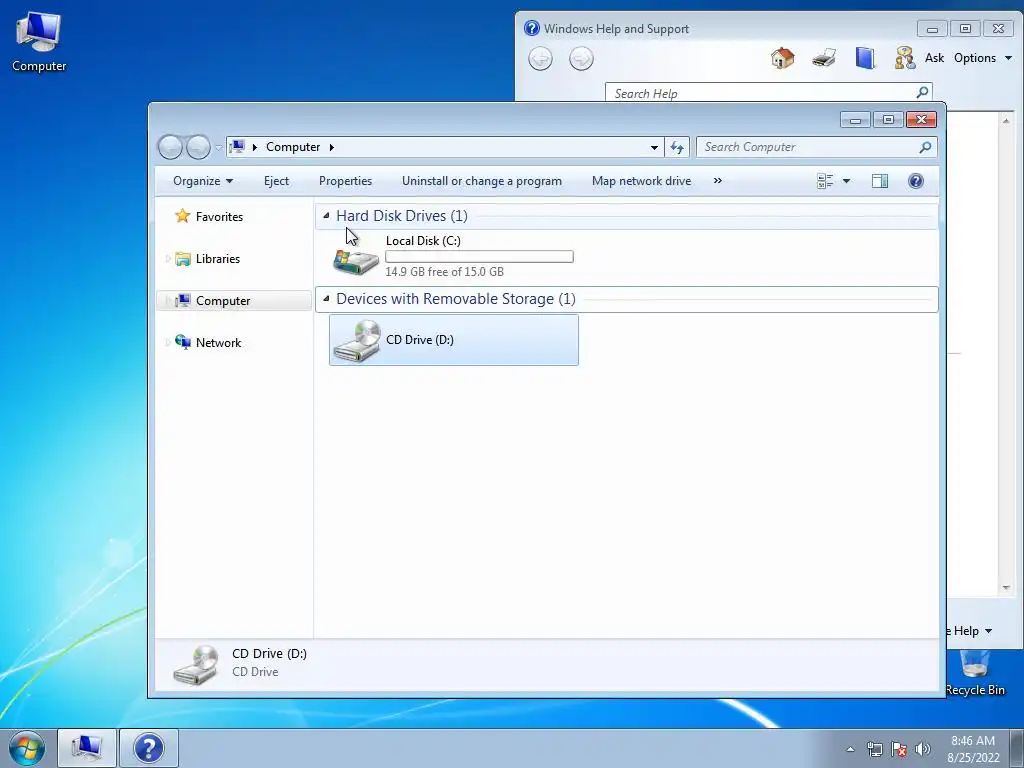
Task: Click the Devices with Removable Storage (1) heading
Action: (x=456, y=298)
